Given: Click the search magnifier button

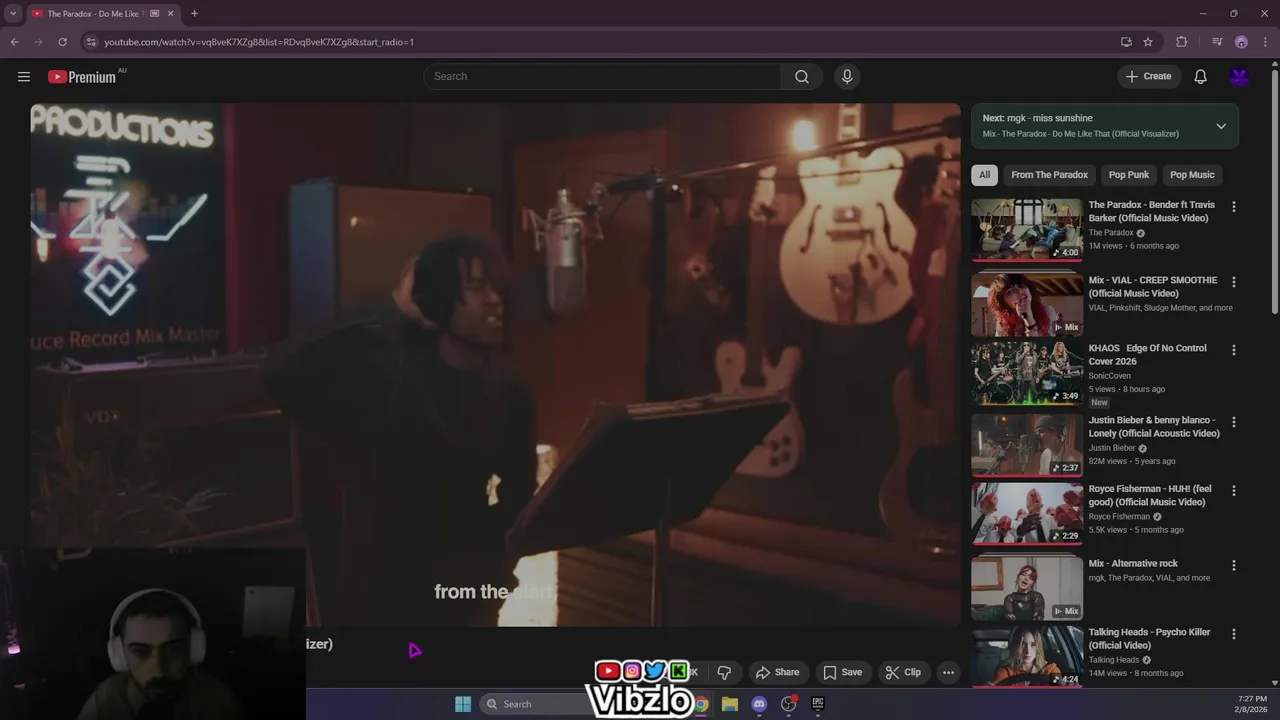Looking at the screenshot, I should coord(802,76).
